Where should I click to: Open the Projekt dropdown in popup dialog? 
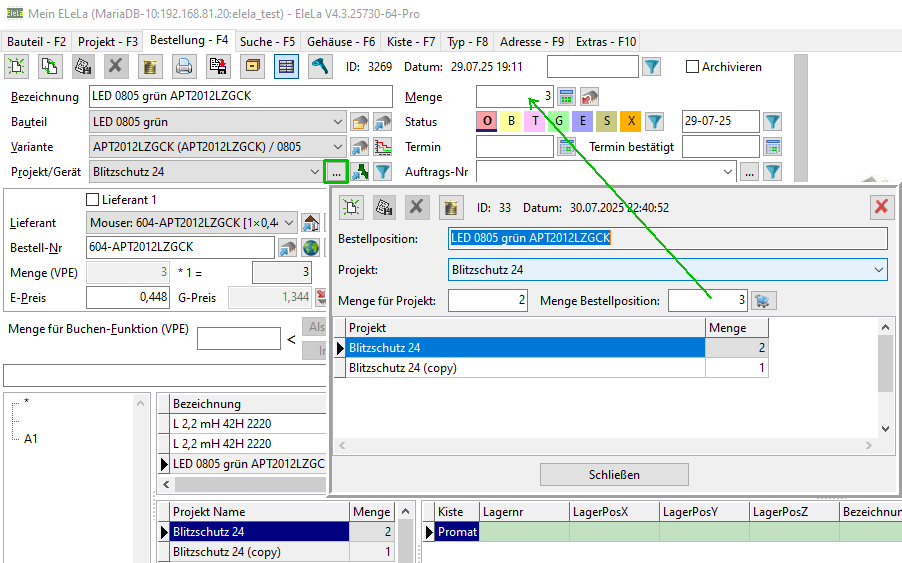point(878,270)
